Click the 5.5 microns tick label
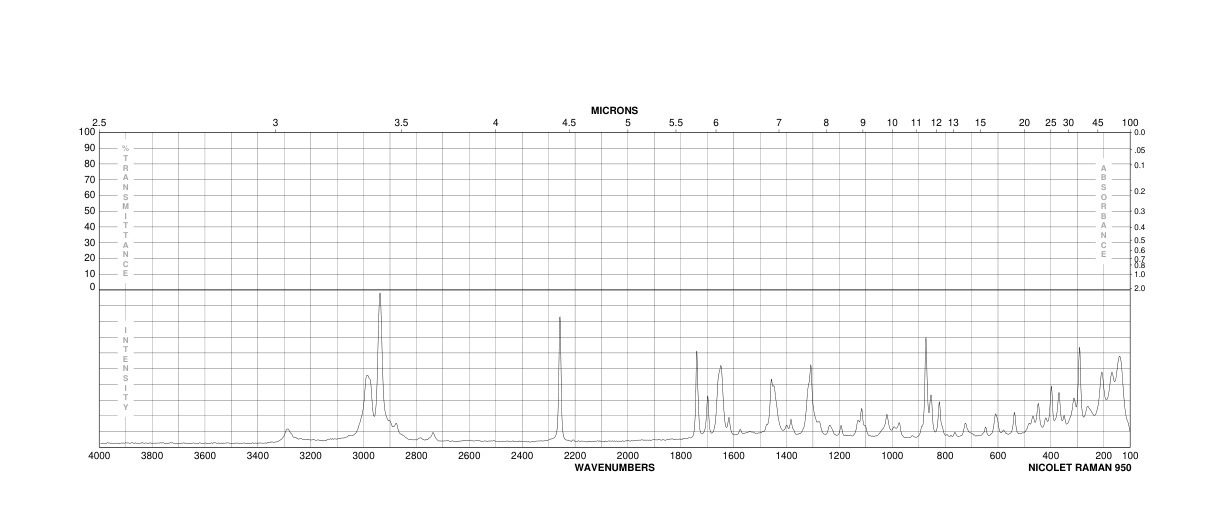Viewport: 1224px width, 528px height. [676, 122]
